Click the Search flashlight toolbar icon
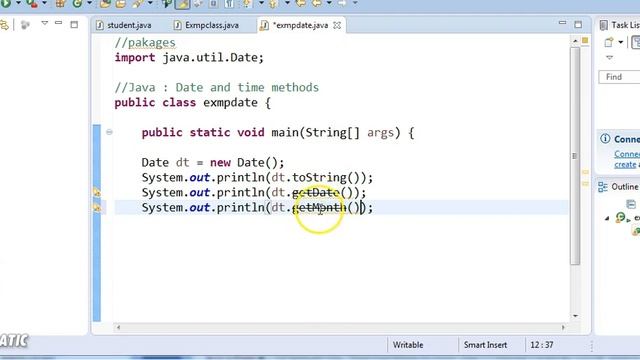 [137, 4]
